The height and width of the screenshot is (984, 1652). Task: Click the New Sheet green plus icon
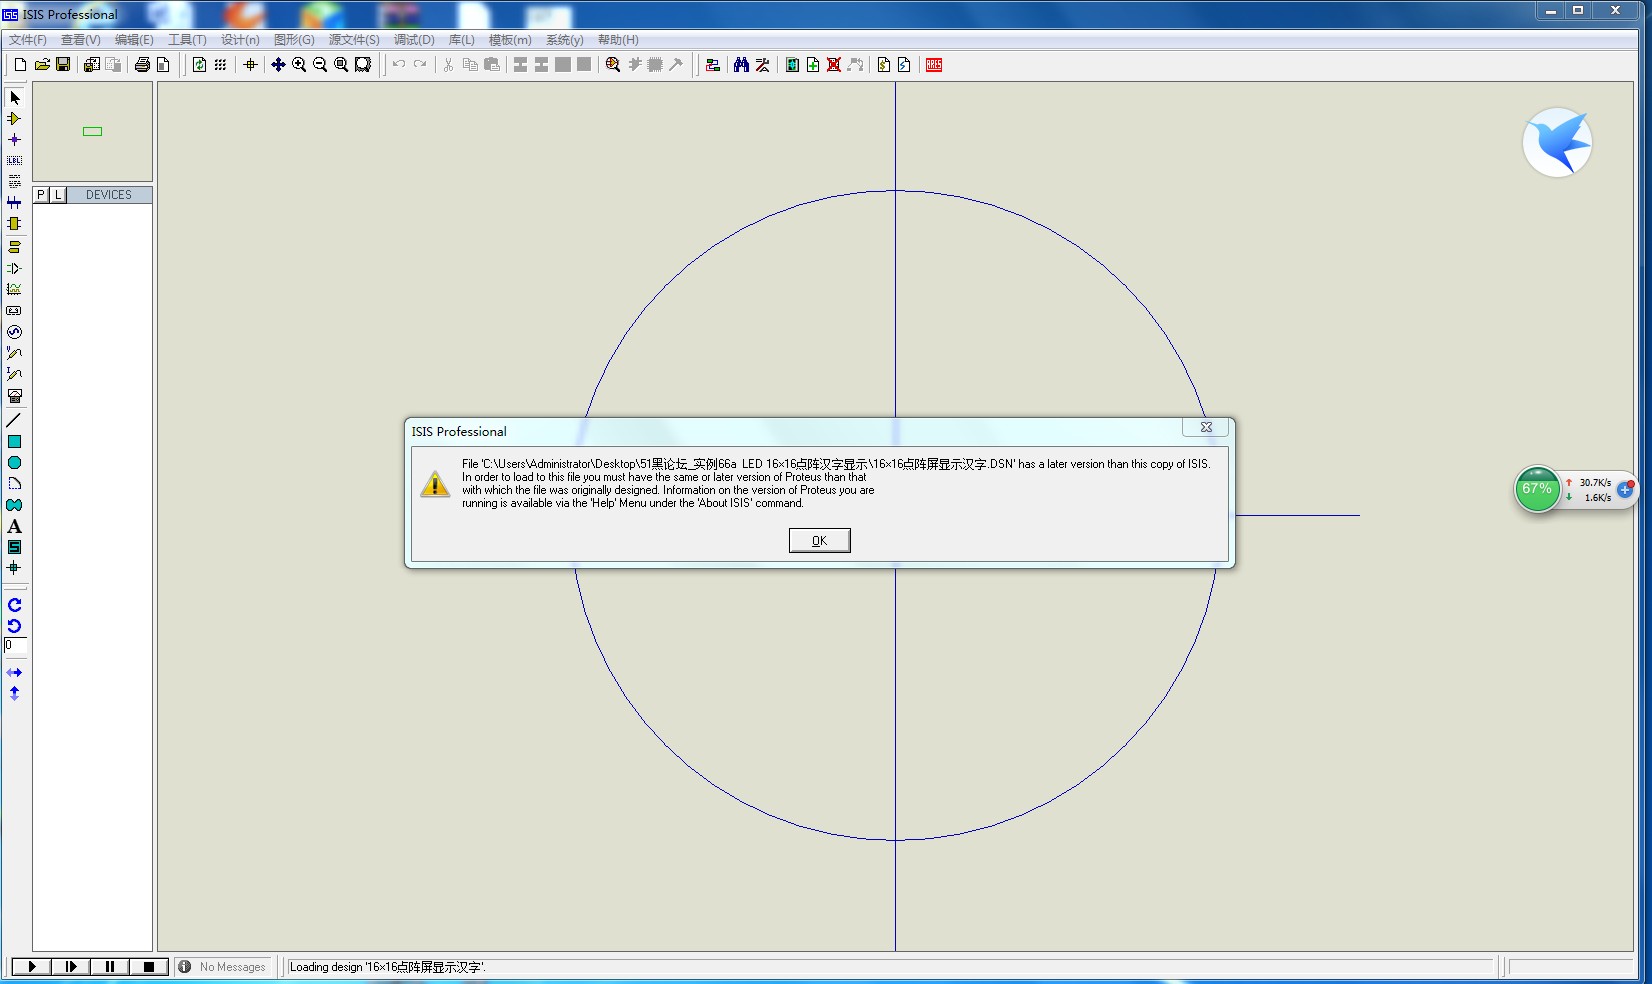813,64
